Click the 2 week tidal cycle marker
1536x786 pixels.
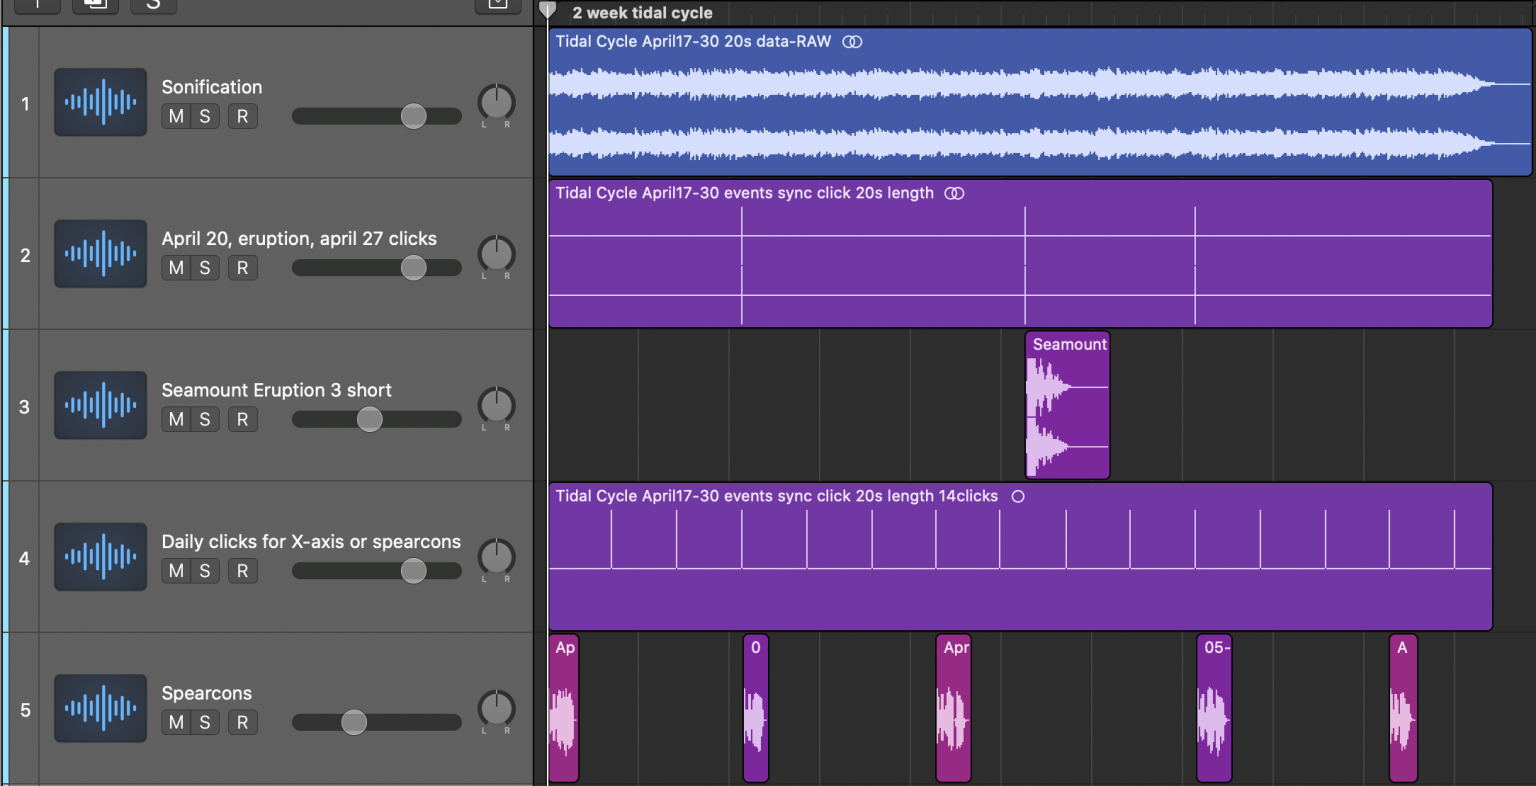point(641,13)
